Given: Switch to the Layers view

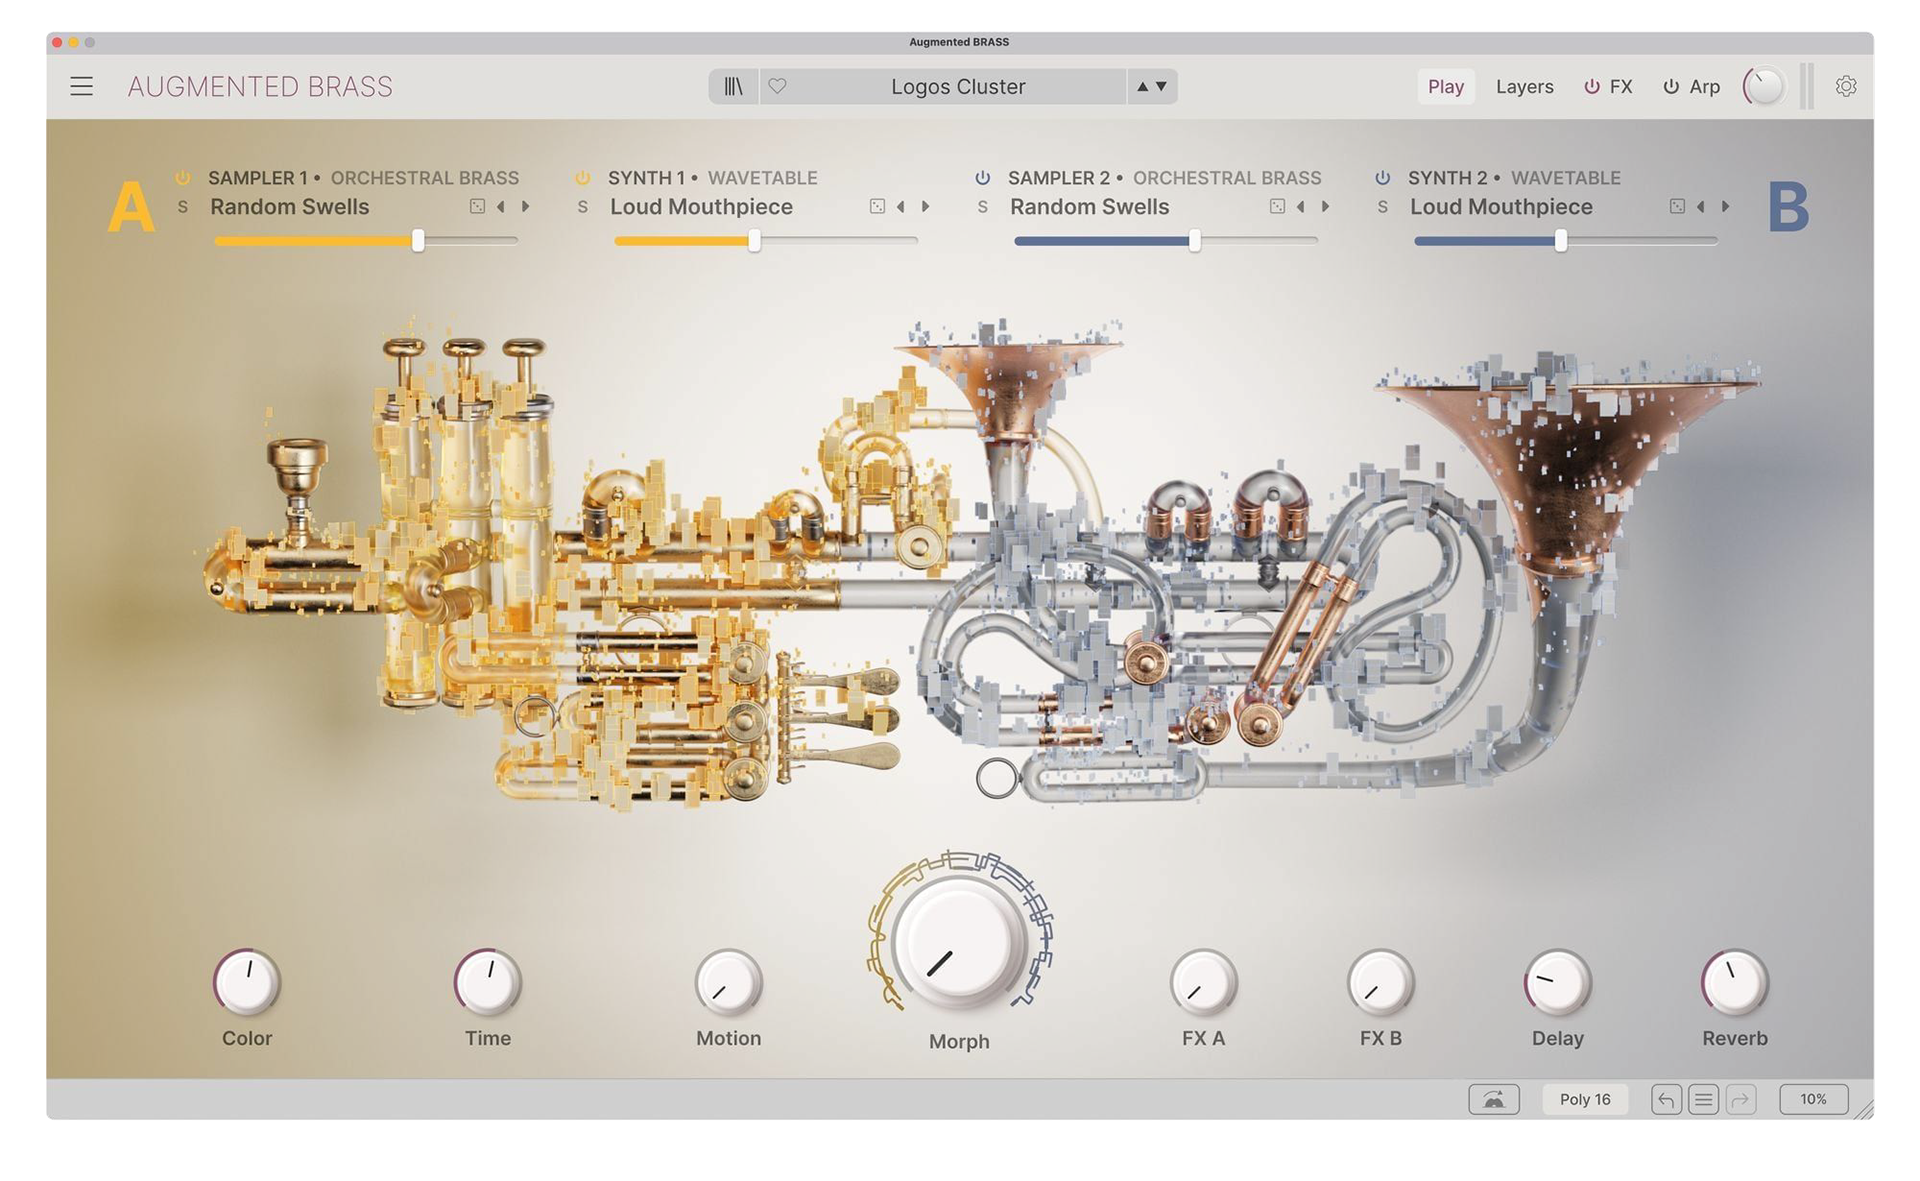Looking at the screenshot, I should 1524,87.
